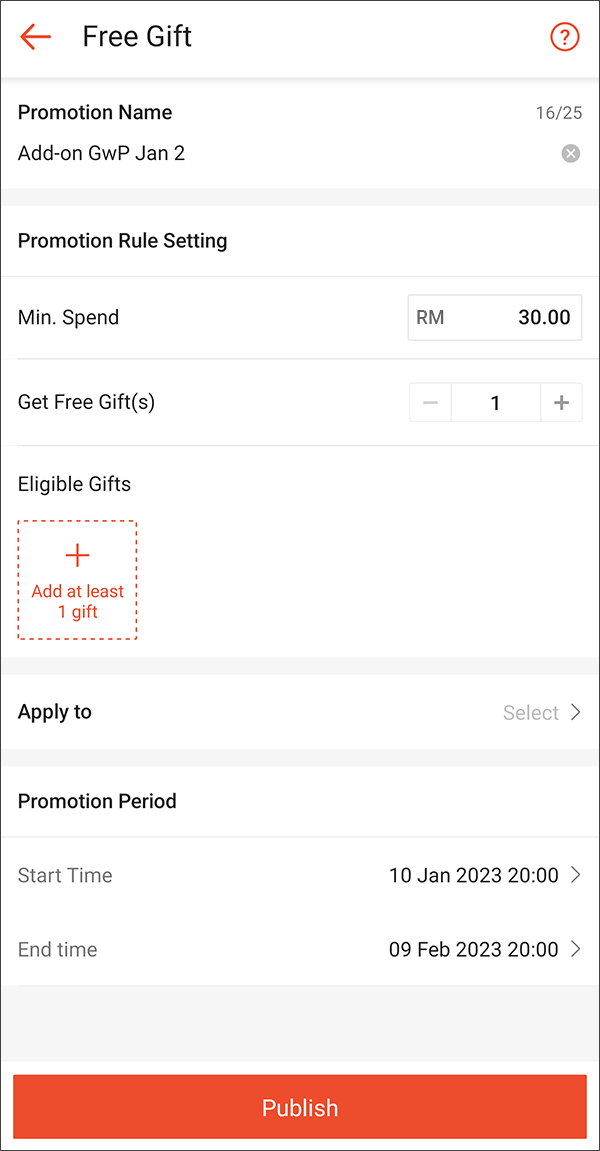Expand the Apply to selection chevron
The image size is (600, 1151).
pos(576,712)
